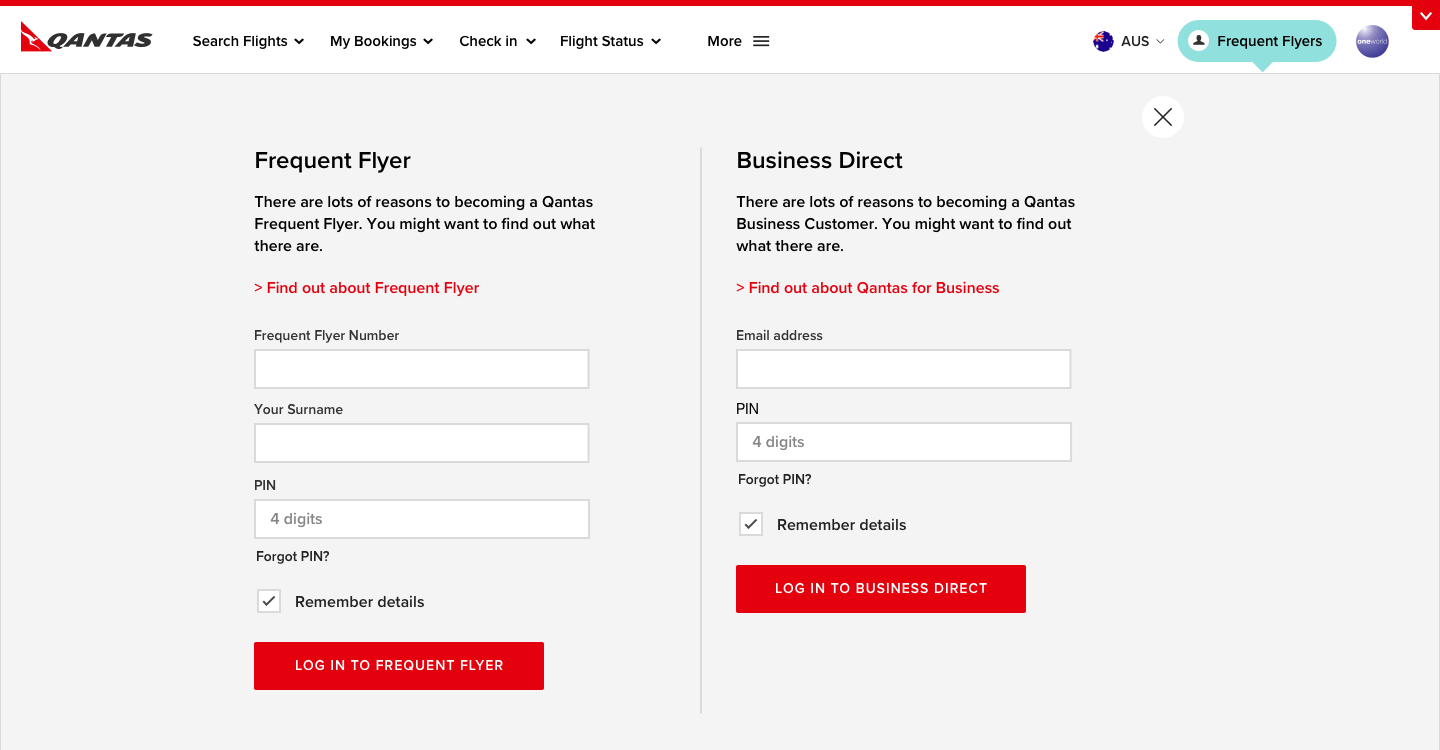Focus the Business Direct PIN field
Image resolution: width=1440 pixels, height=750 pixels.
tap(904, 442)
